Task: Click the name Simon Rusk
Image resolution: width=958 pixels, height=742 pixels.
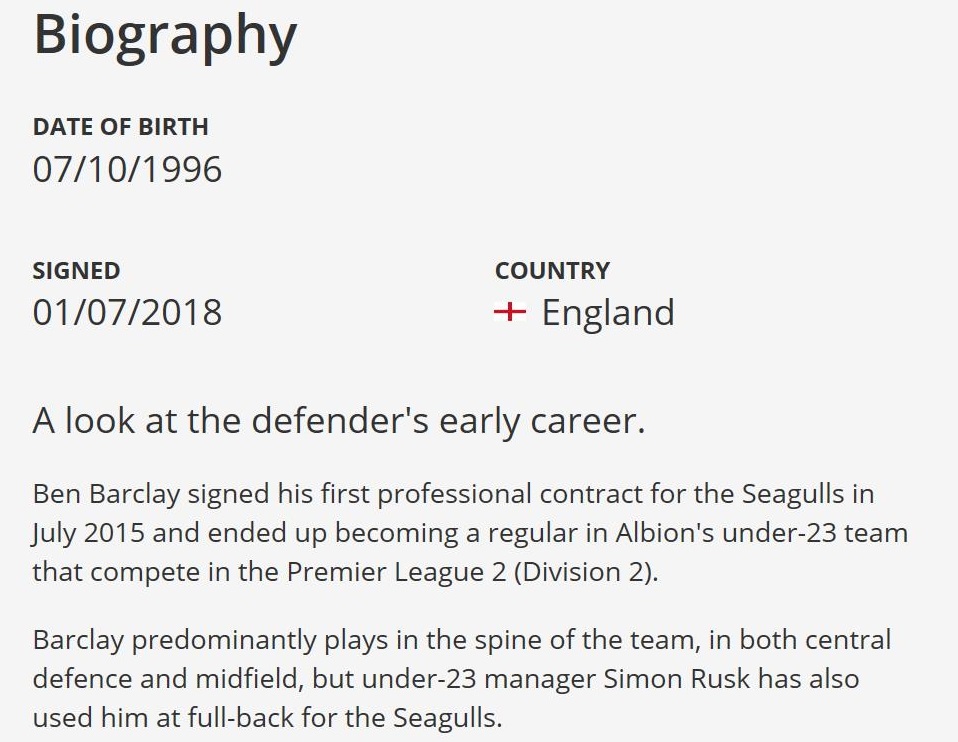Action: click(676, 679)
